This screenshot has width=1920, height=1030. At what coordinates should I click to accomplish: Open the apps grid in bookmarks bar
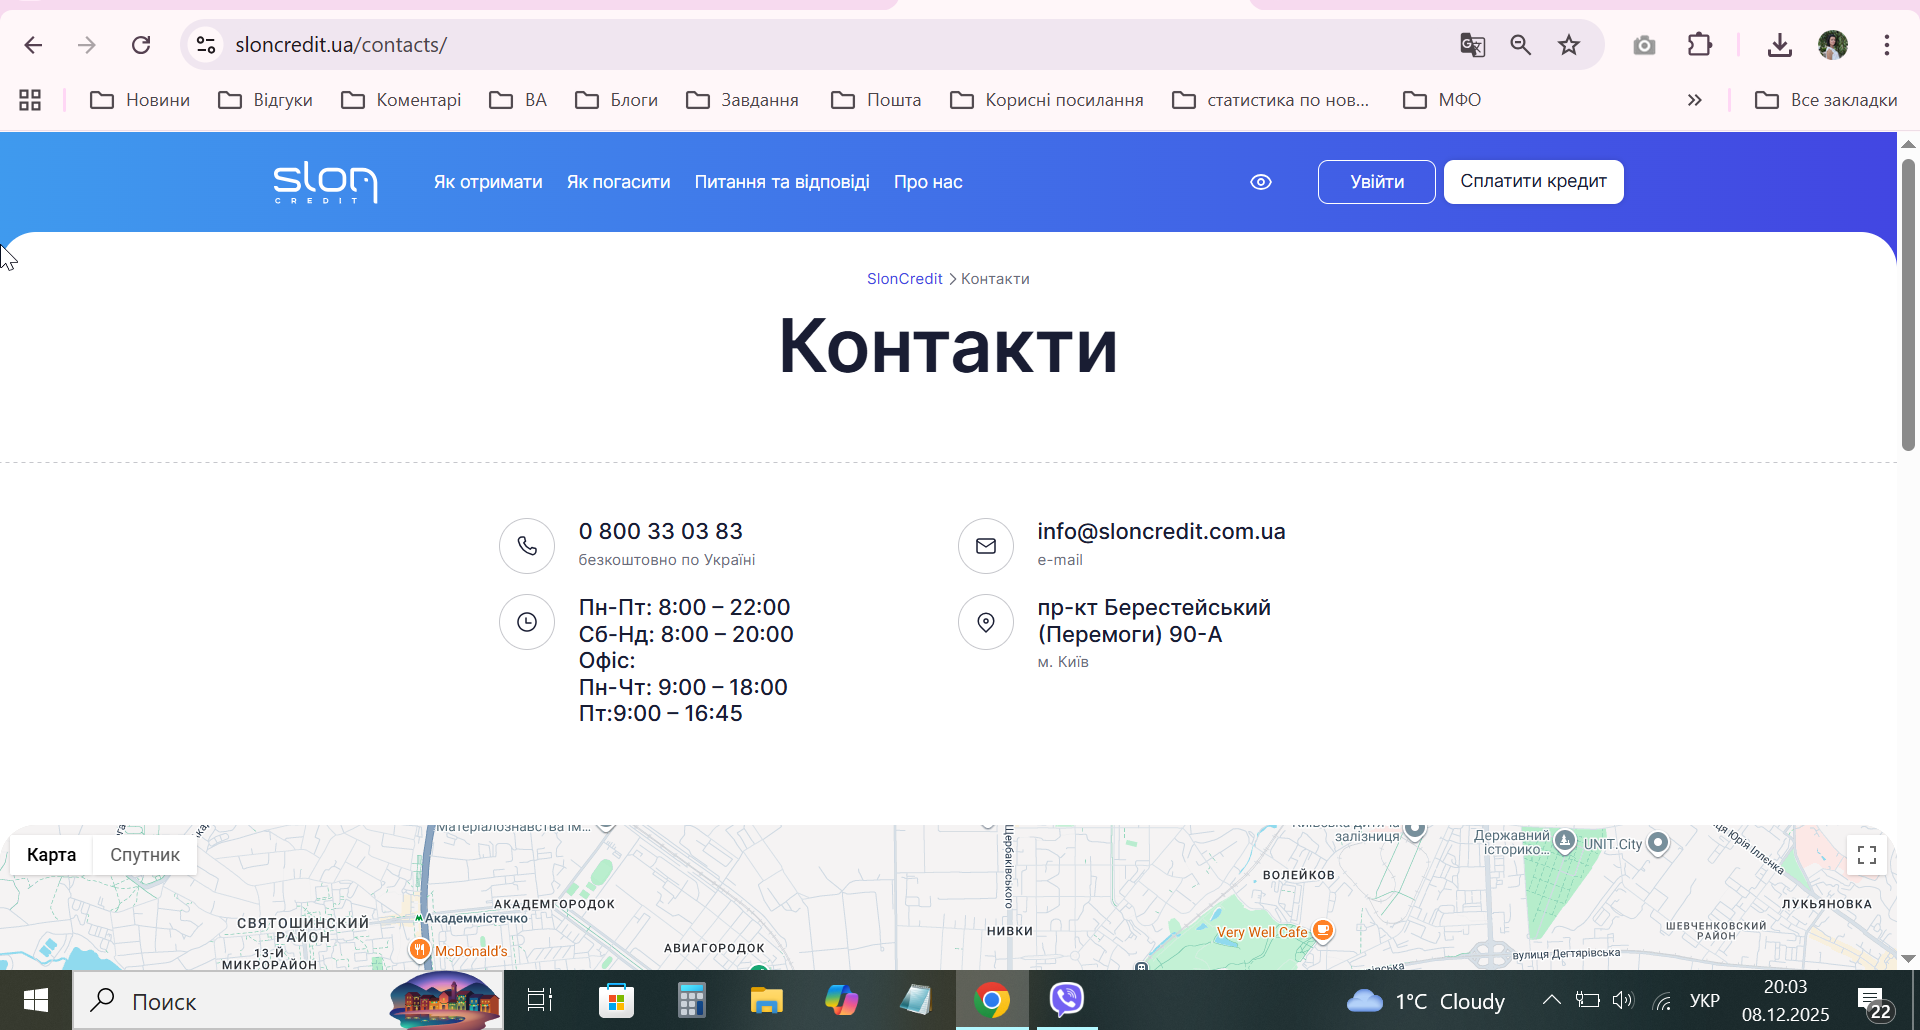(30, 100)
